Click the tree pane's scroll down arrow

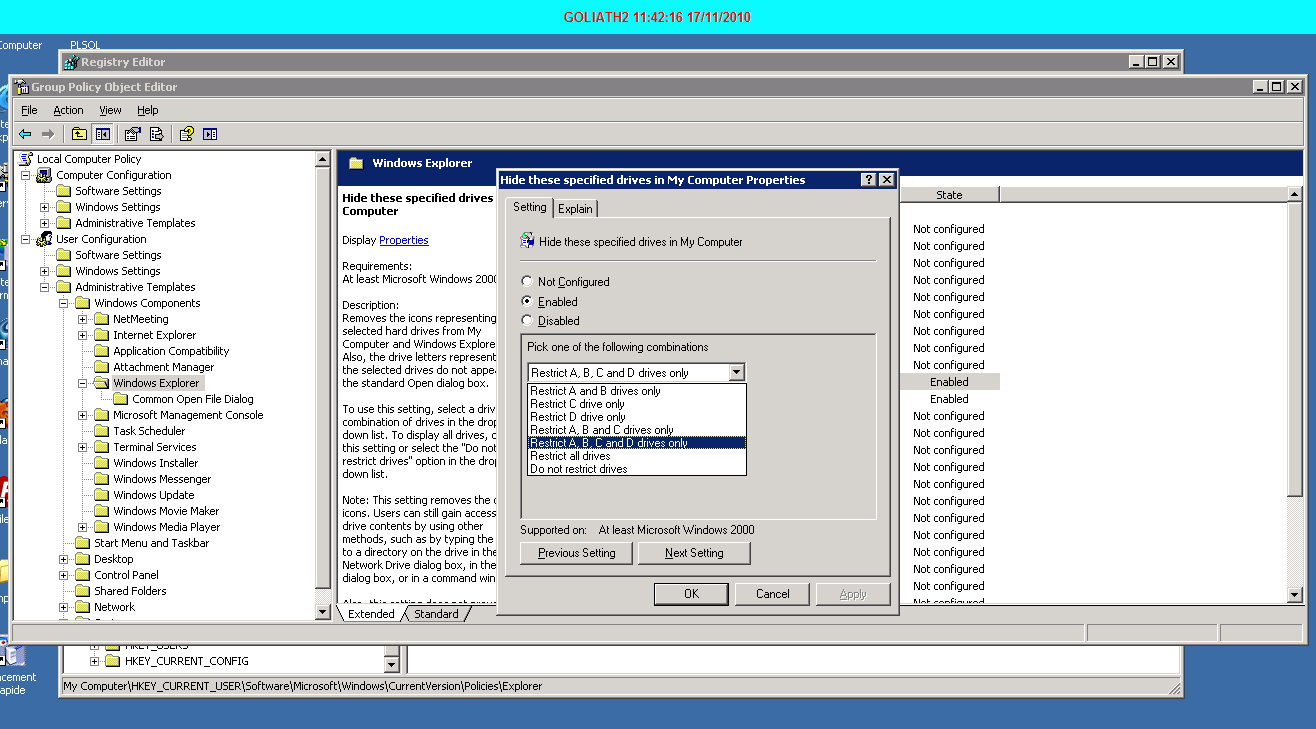tap(322, 611)
